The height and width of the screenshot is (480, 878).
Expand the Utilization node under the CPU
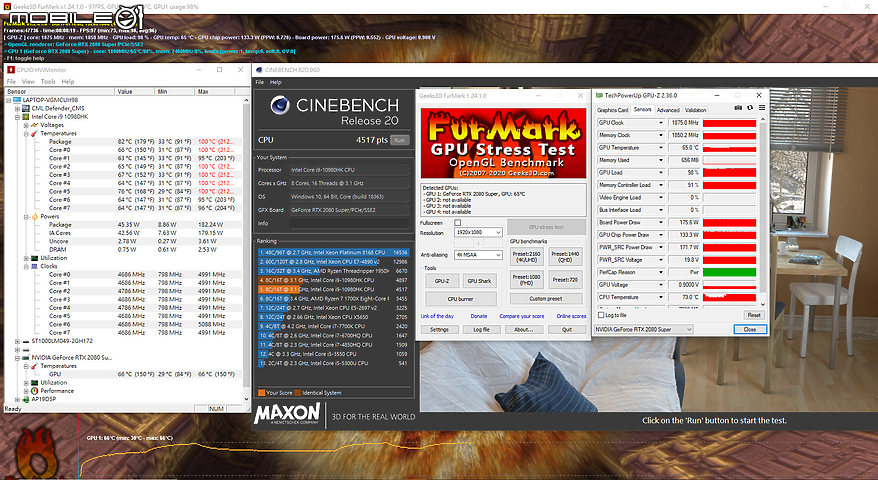[26, 258]
